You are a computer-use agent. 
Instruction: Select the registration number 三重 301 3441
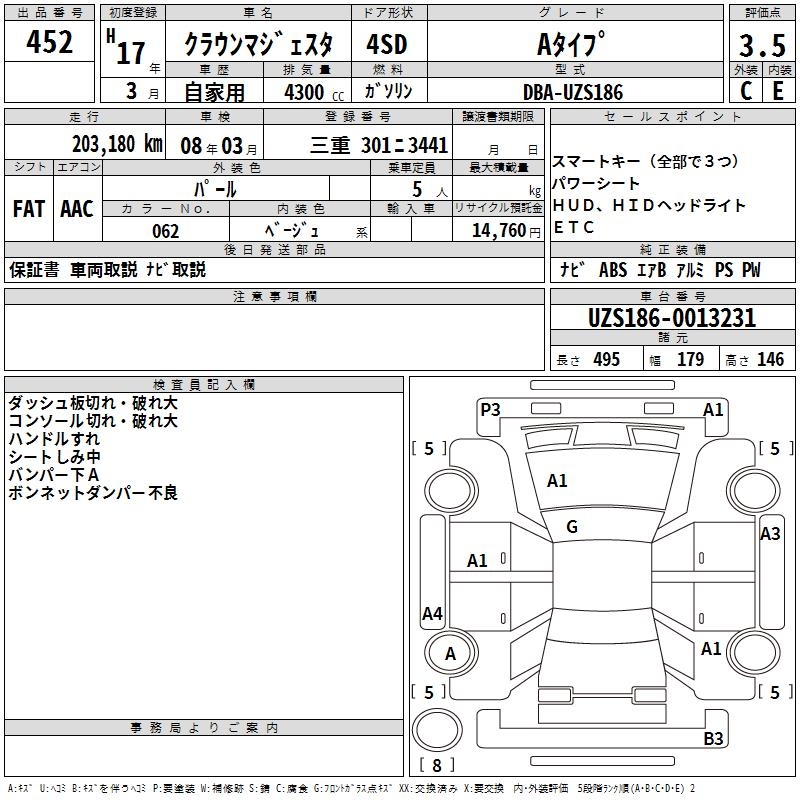(379, 145)
